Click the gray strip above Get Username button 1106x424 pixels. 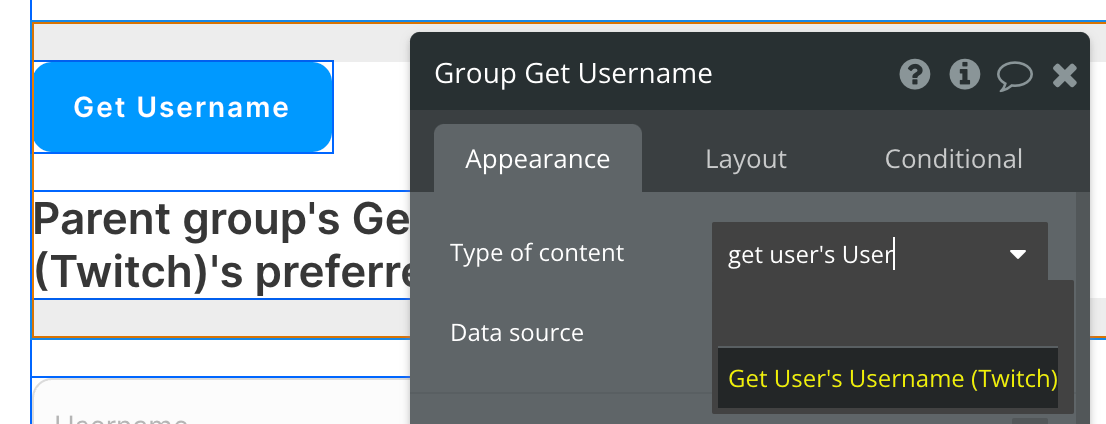(220, 43)
